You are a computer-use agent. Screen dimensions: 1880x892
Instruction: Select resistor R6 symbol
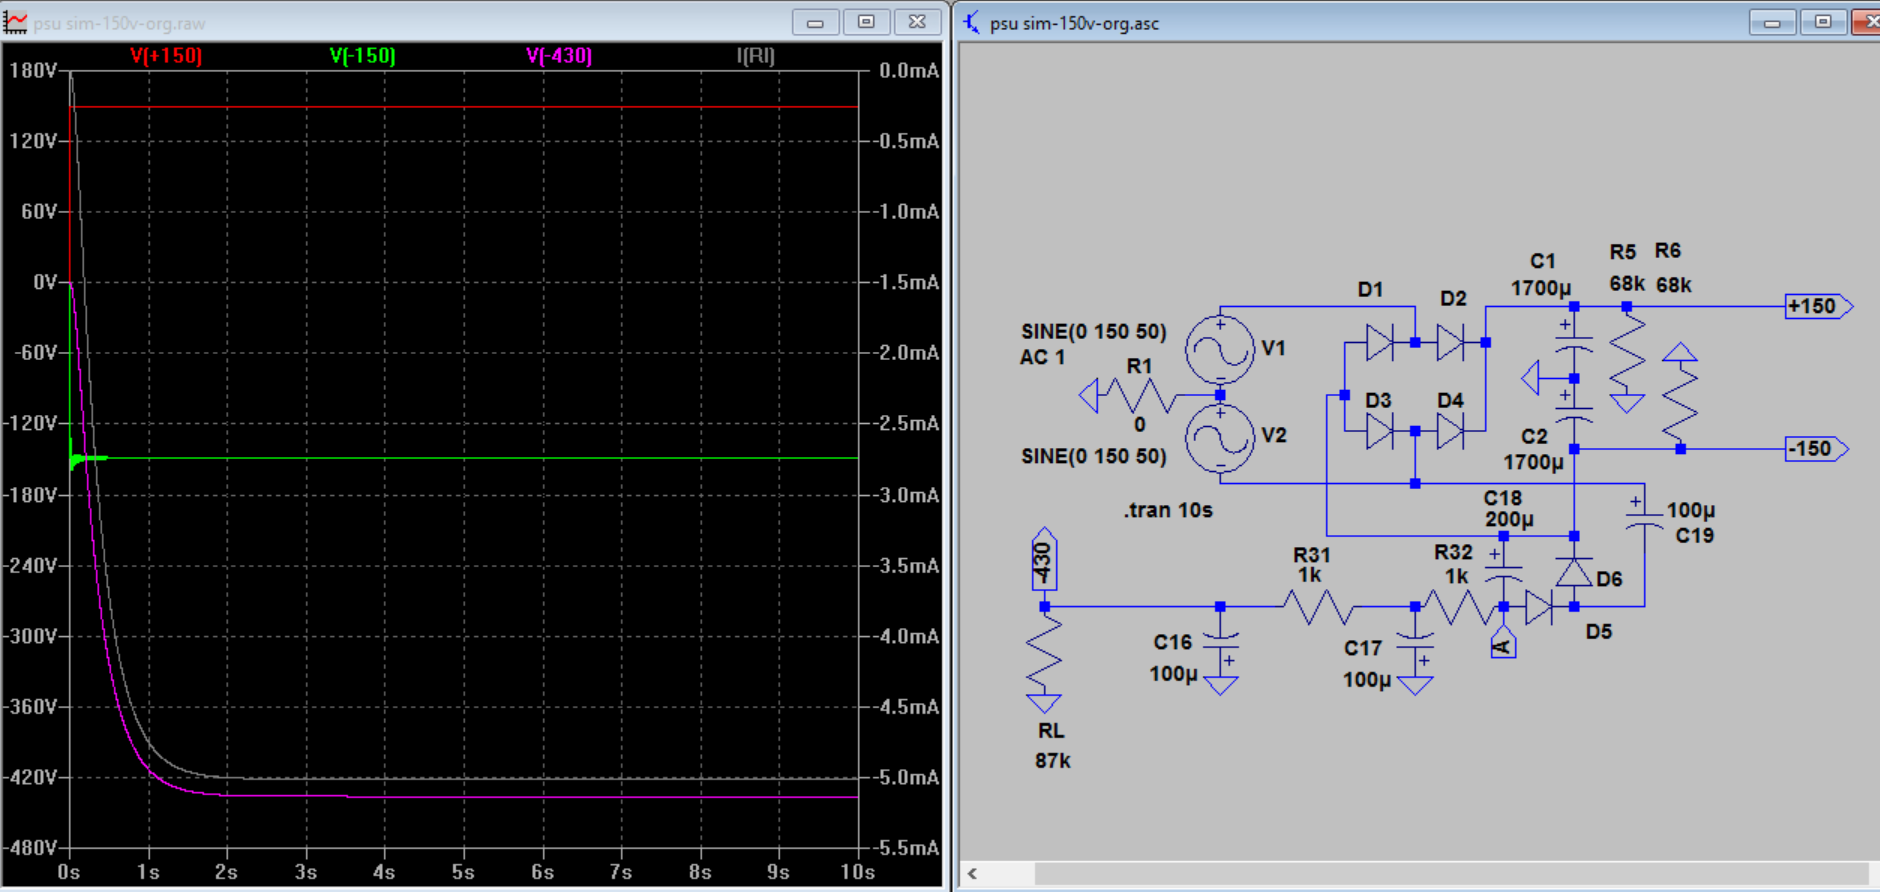(1681, 405)
